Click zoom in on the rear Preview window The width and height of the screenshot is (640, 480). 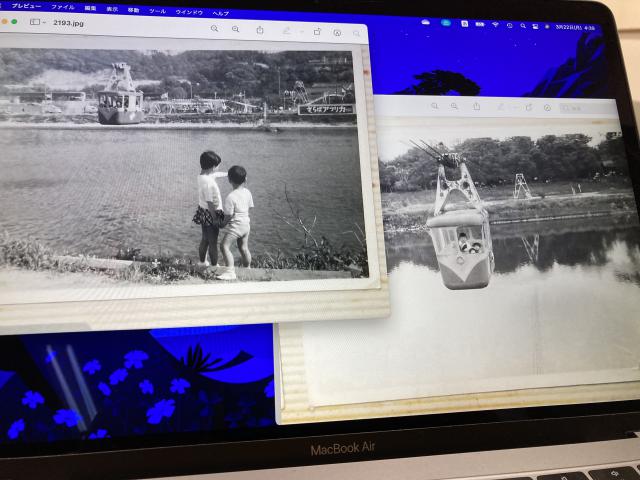pyautogui.click(x=454, y=105)
